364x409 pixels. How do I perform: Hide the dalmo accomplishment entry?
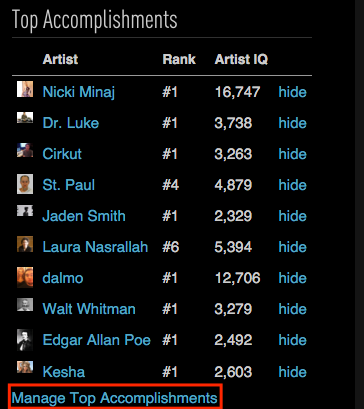pyautogui.click(x=292, y=278)
